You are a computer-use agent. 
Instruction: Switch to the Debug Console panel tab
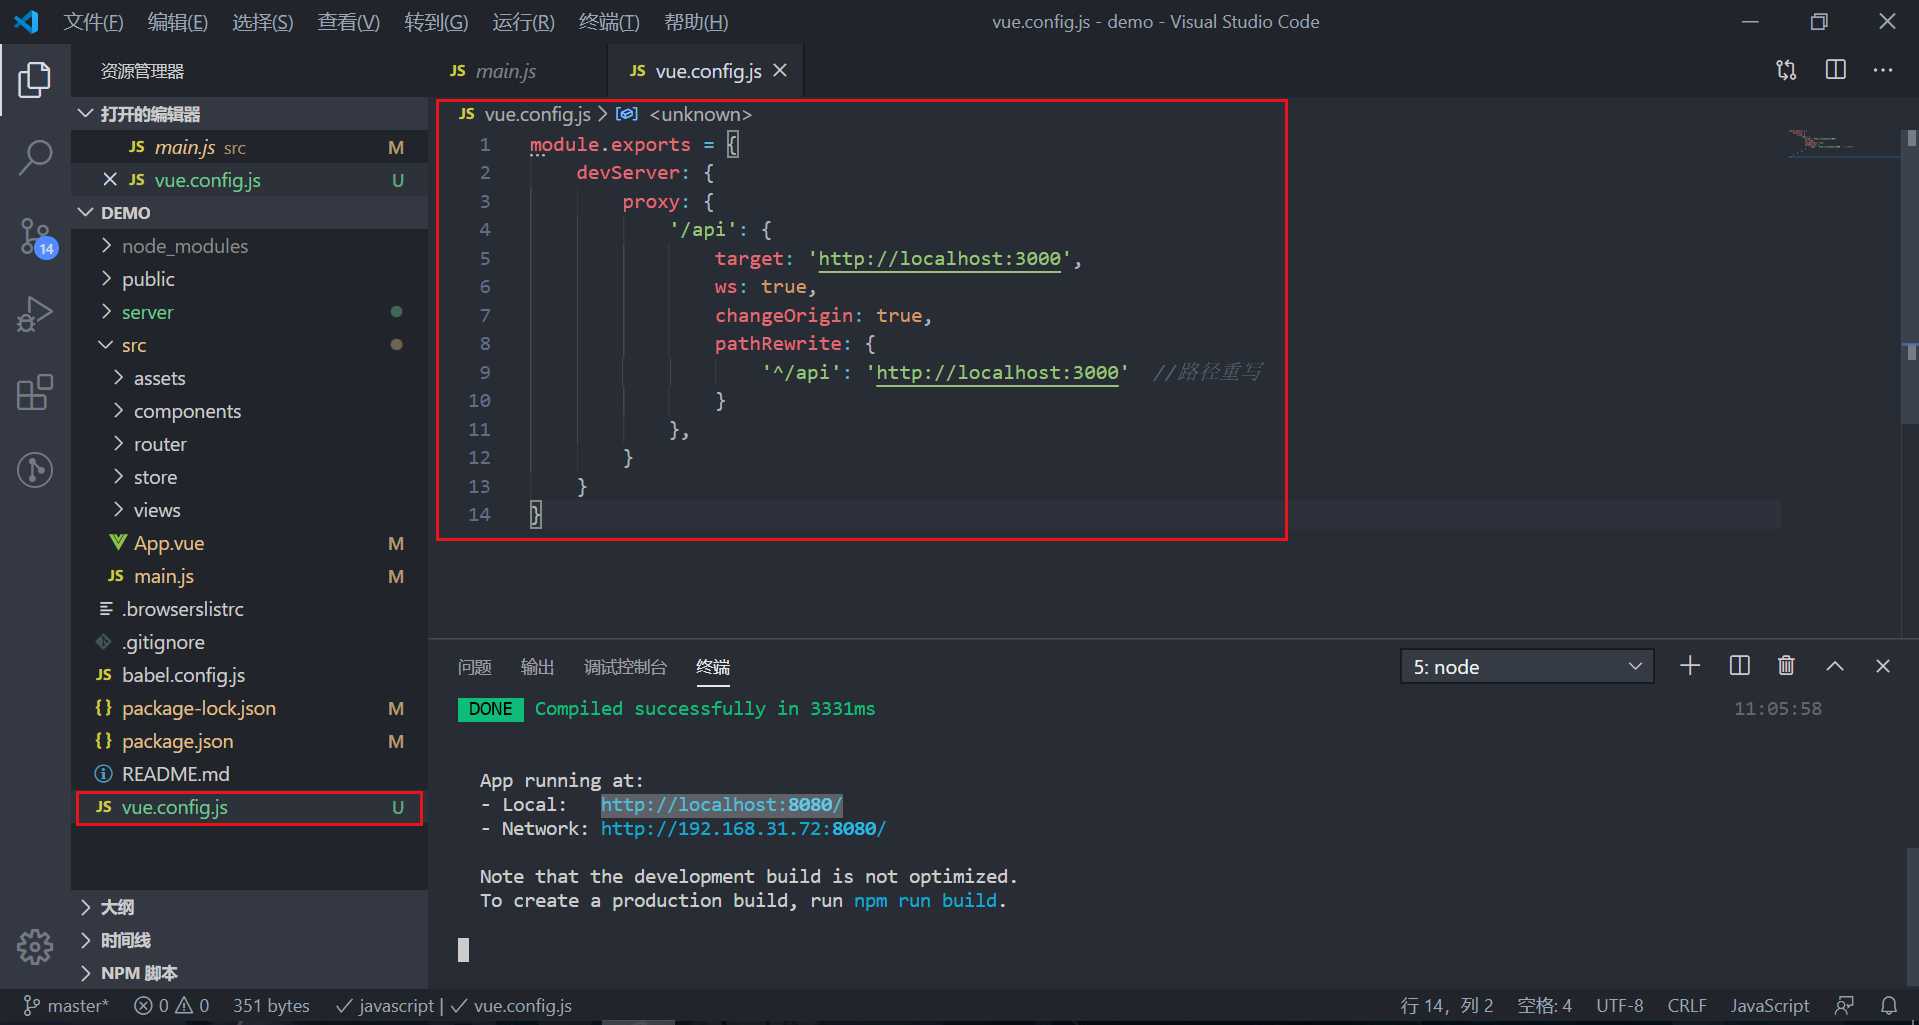(x=625, y=667)
